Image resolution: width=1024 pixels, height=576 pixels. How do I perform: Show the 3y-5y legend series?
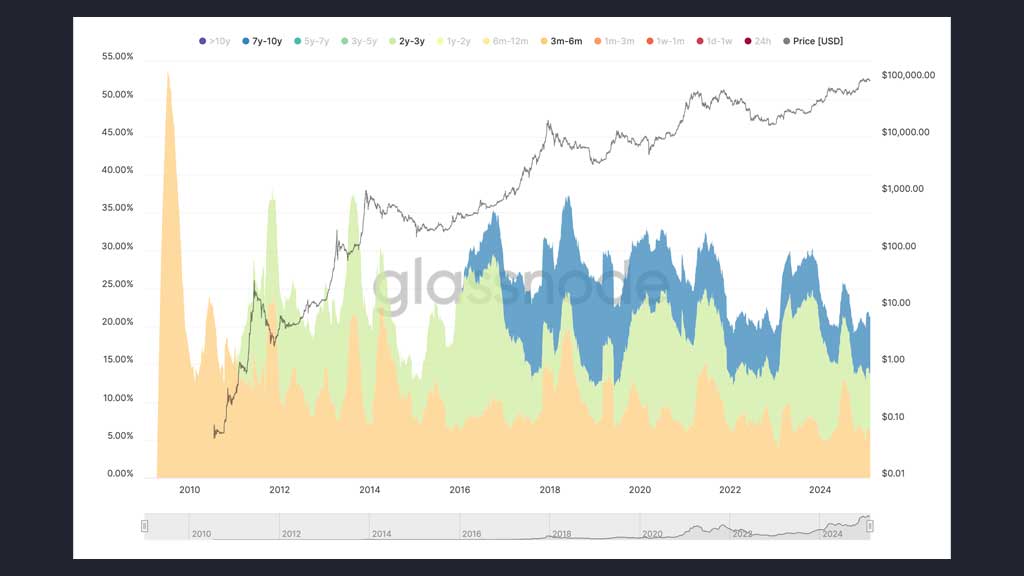coord(359,41)
